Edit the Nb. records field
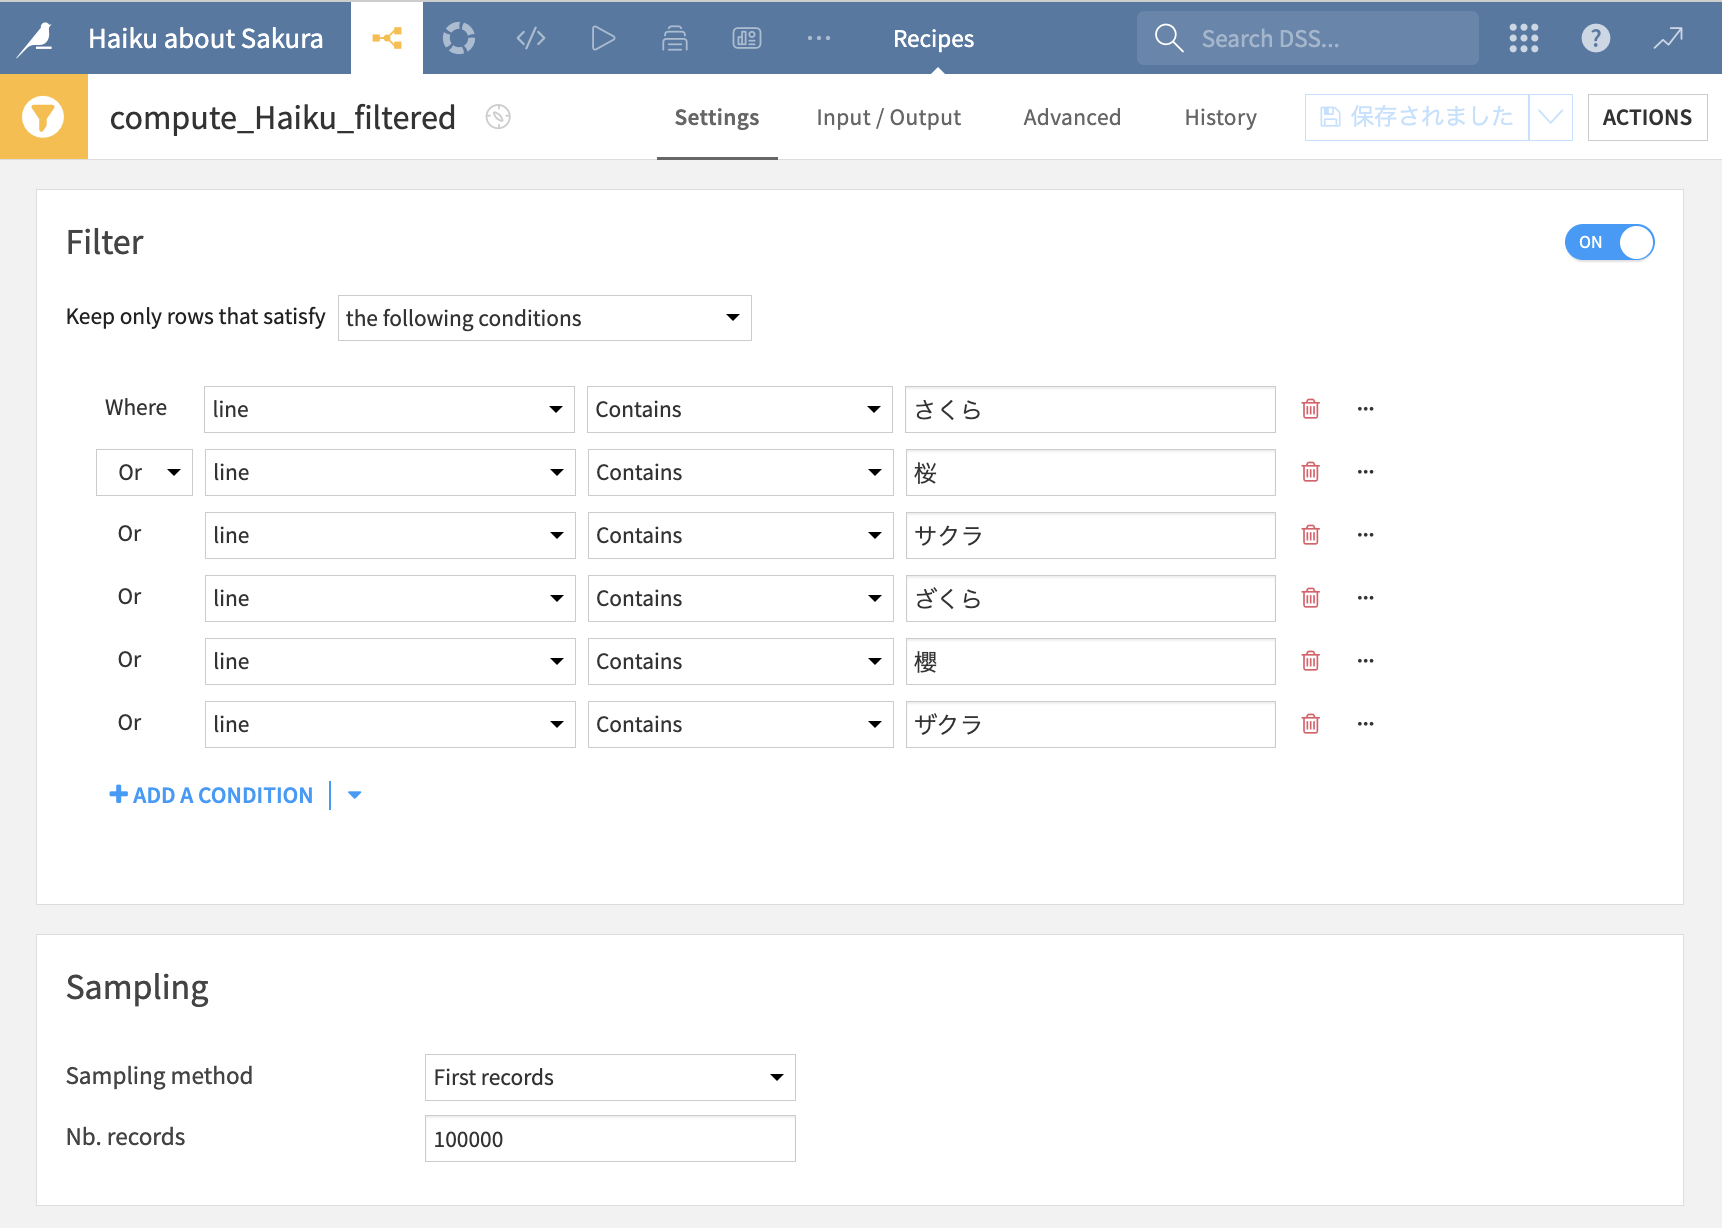 [x=610, y=1139]
